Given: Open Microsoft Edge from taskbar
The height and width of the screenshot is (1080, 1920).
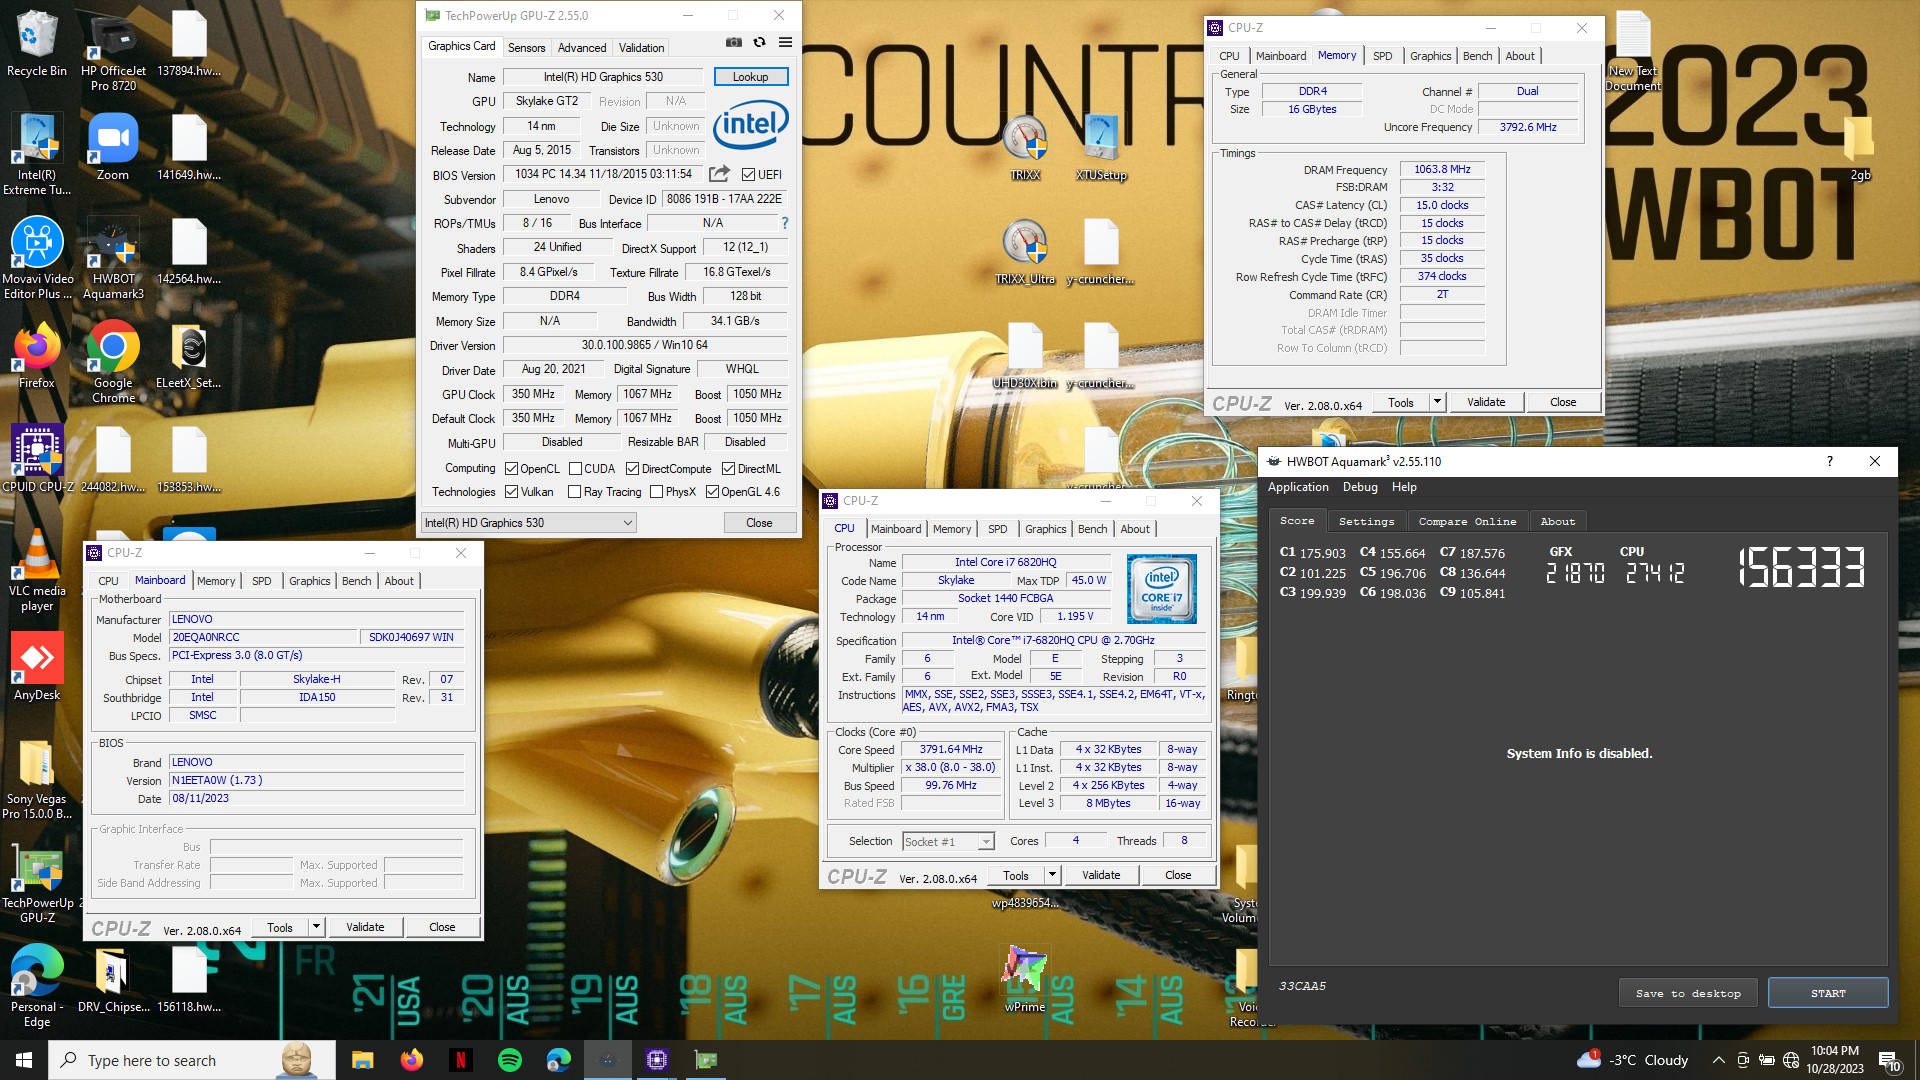Looking at the screenshot, I should coord(558,1060).
